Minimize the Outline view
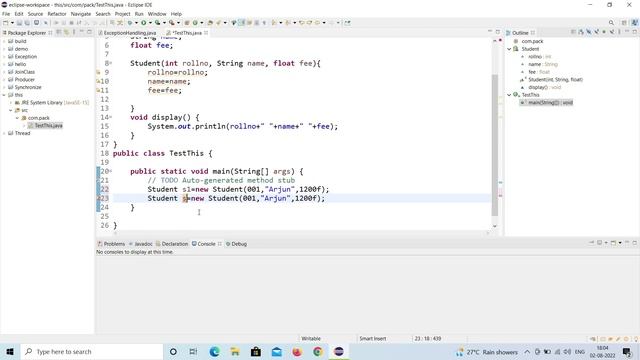 pos(627,32)
